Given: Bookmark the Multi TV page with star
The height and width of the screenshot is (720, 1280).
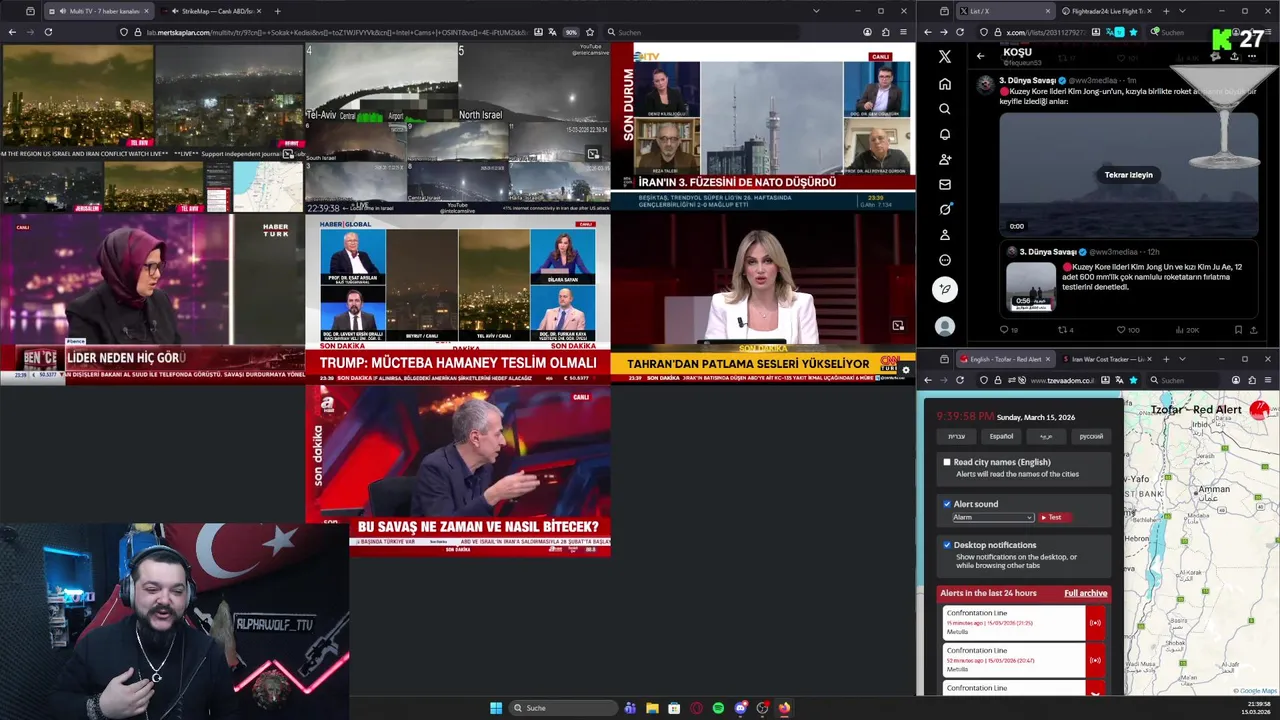Looking at the screenshot, I should point(590,32).
